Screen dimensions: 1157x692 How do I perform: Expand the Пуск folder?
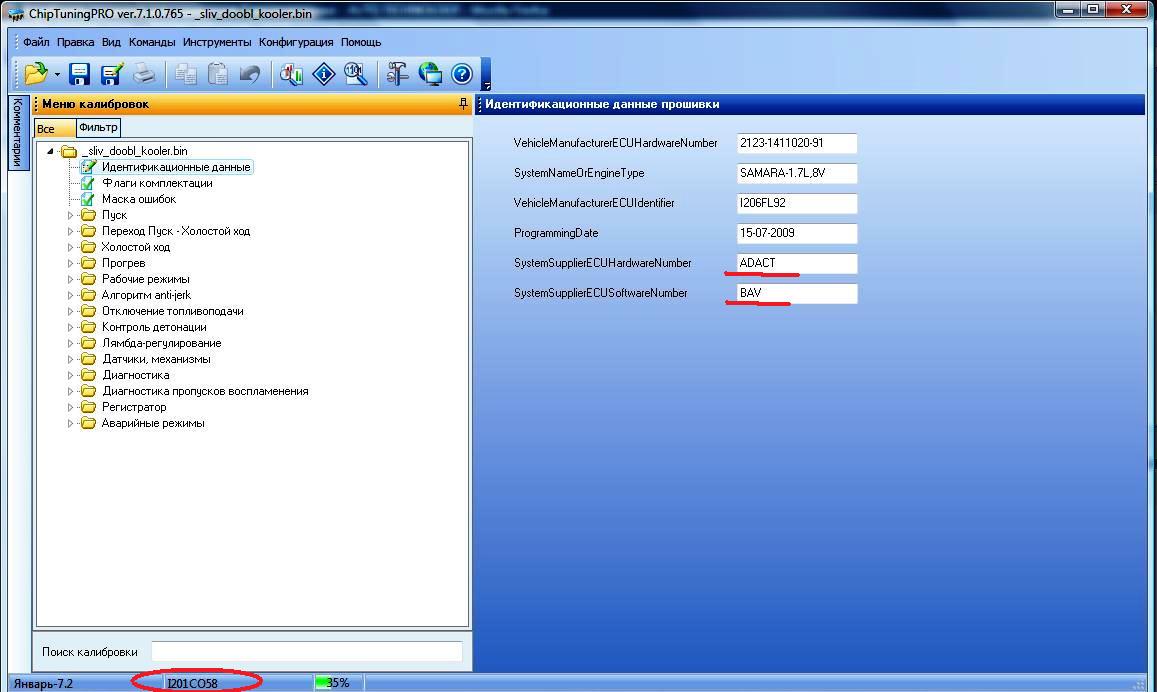pyautogui.click(x=71, y=215)
